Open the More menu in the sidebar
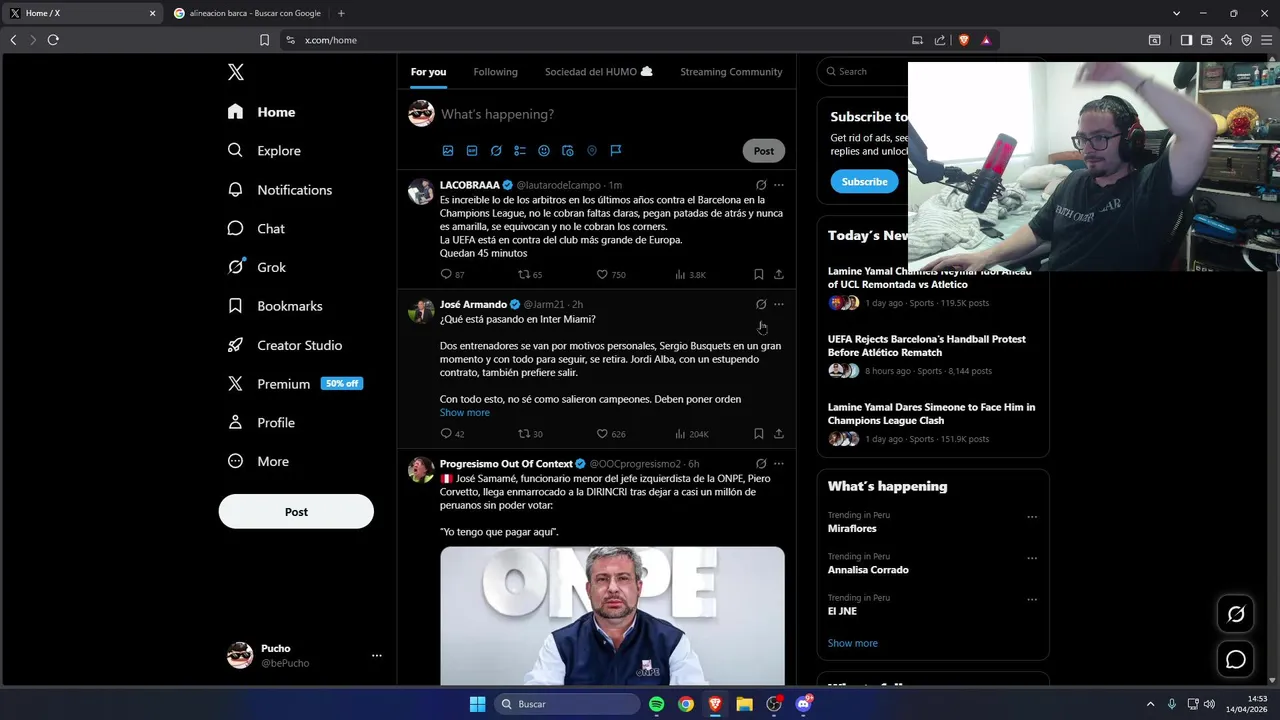The image size is (1280, 720). 258,462
